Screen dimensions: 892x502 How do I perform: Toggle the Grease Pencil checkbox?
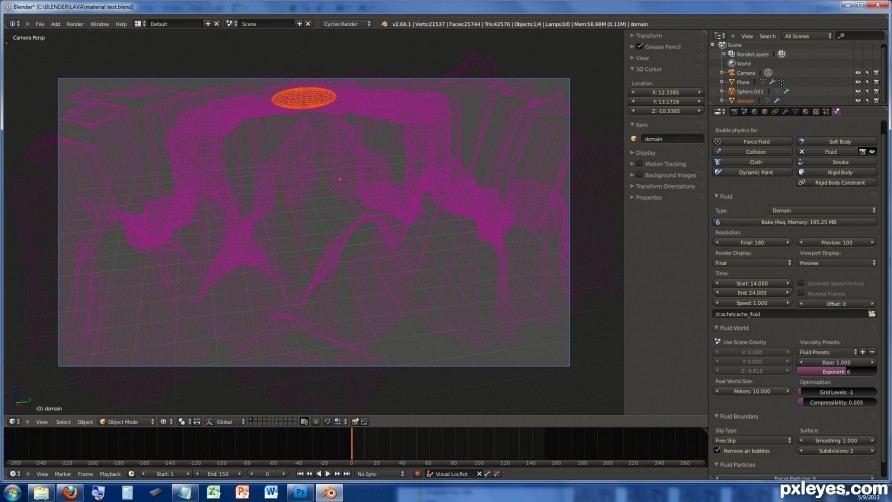[639, 47]
